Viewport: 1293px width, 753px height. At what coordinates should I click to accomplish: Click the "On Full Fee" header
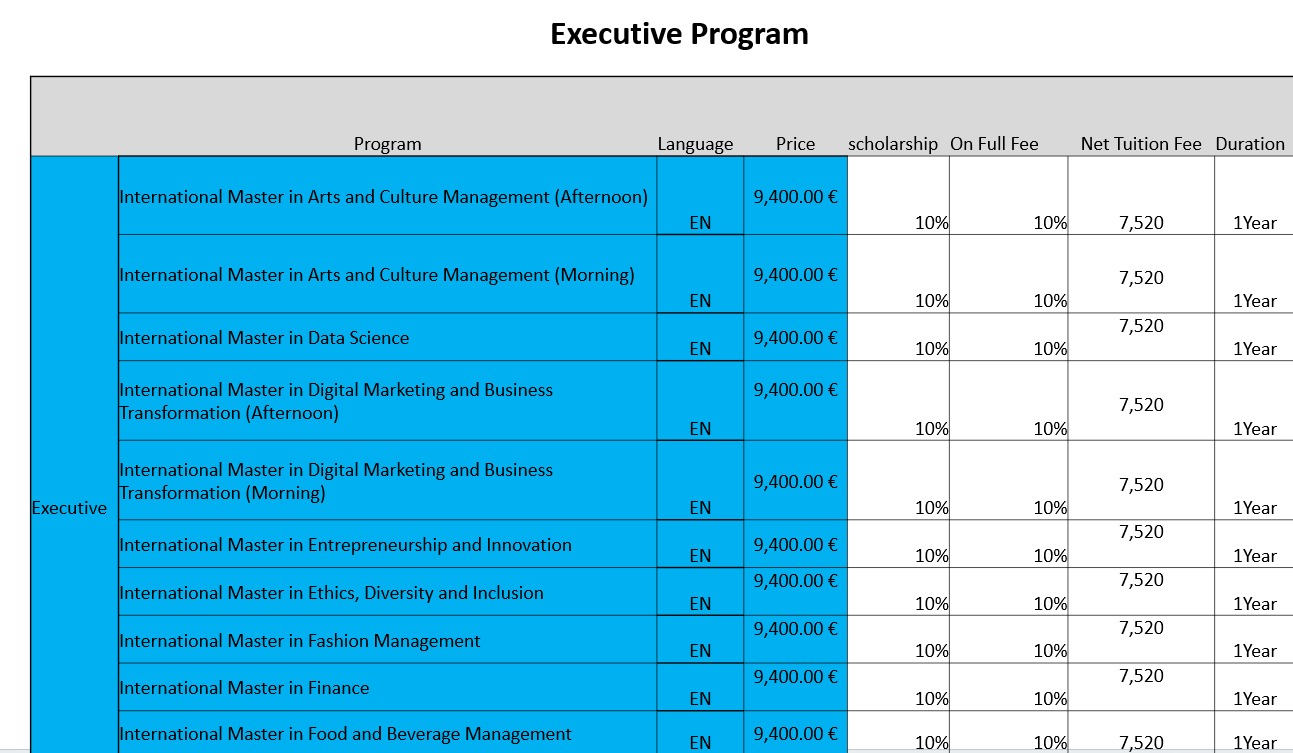pyautogui.click(x=994, y=144)
